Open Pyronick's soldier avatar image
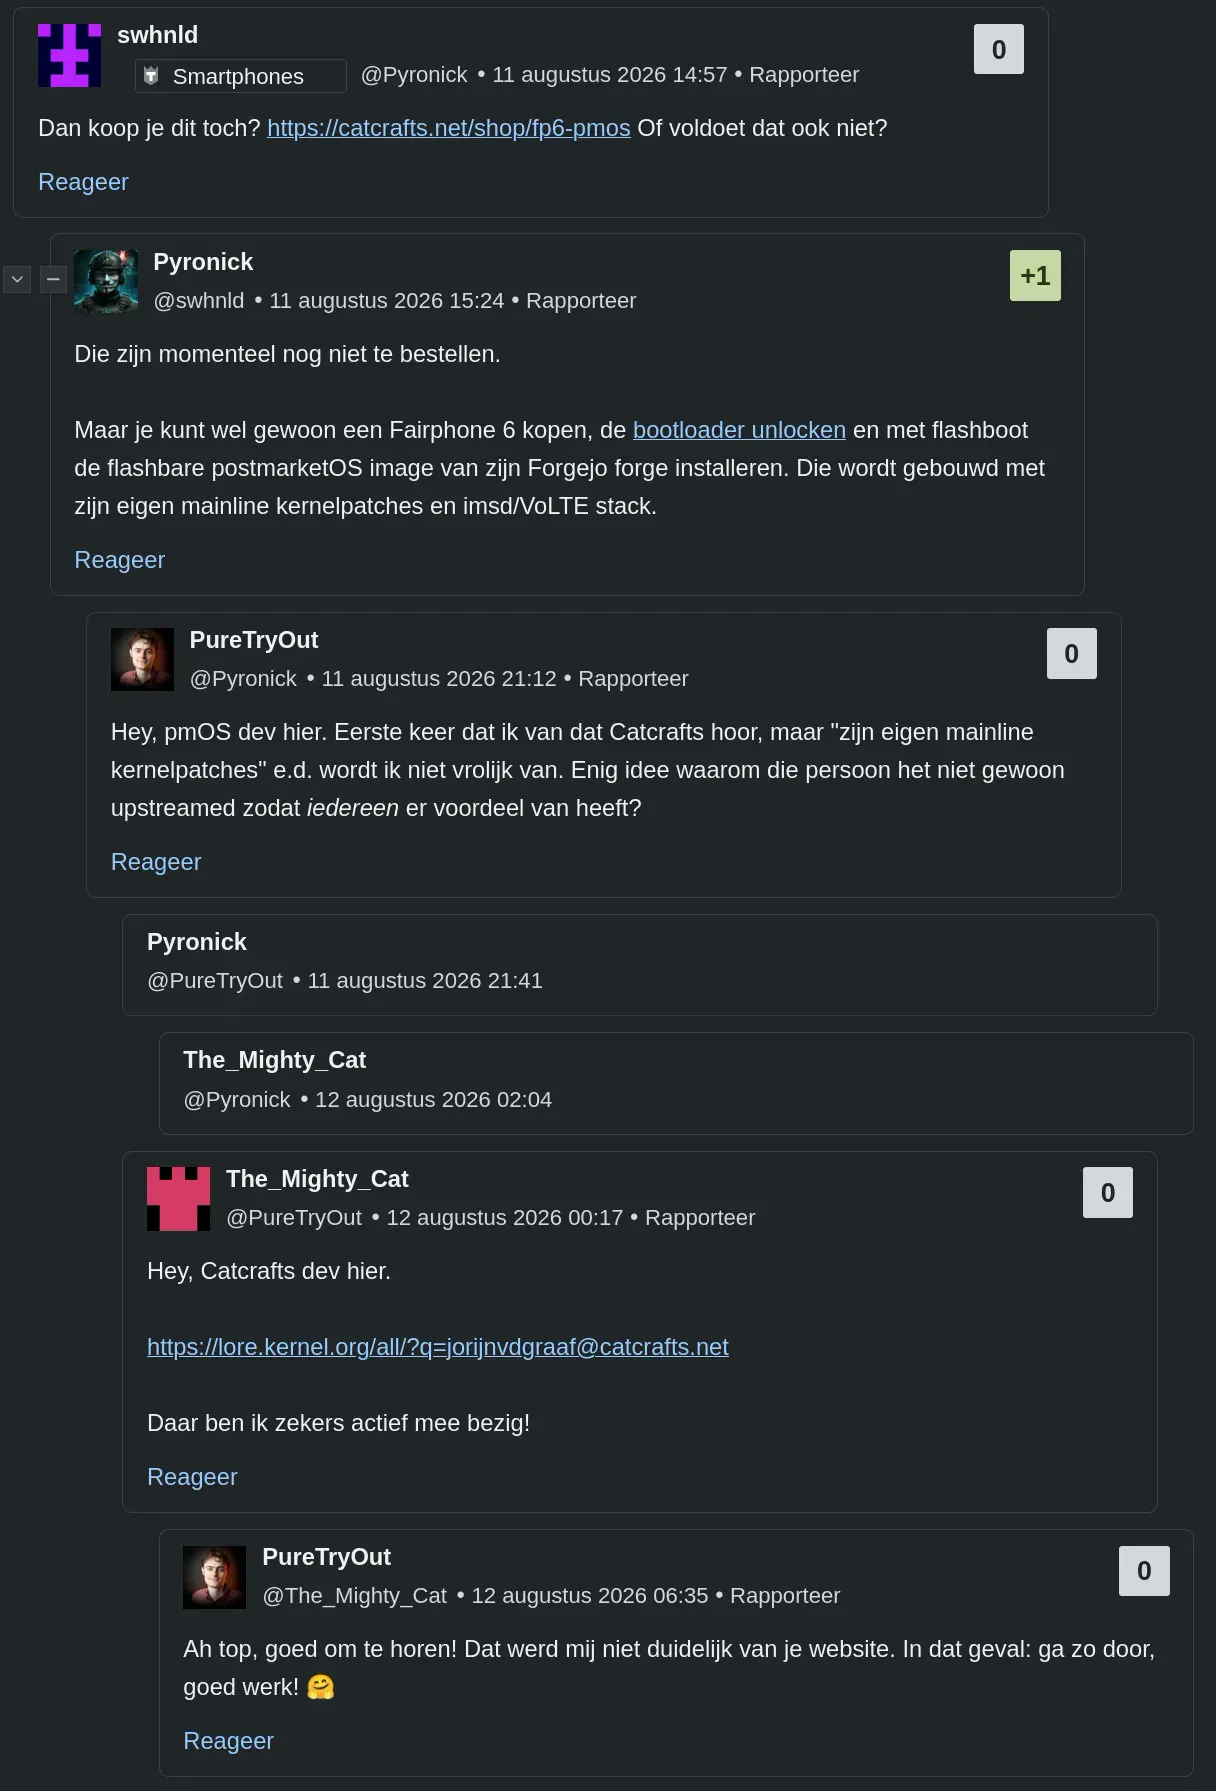1216x1791 pixels. (106, 282)
